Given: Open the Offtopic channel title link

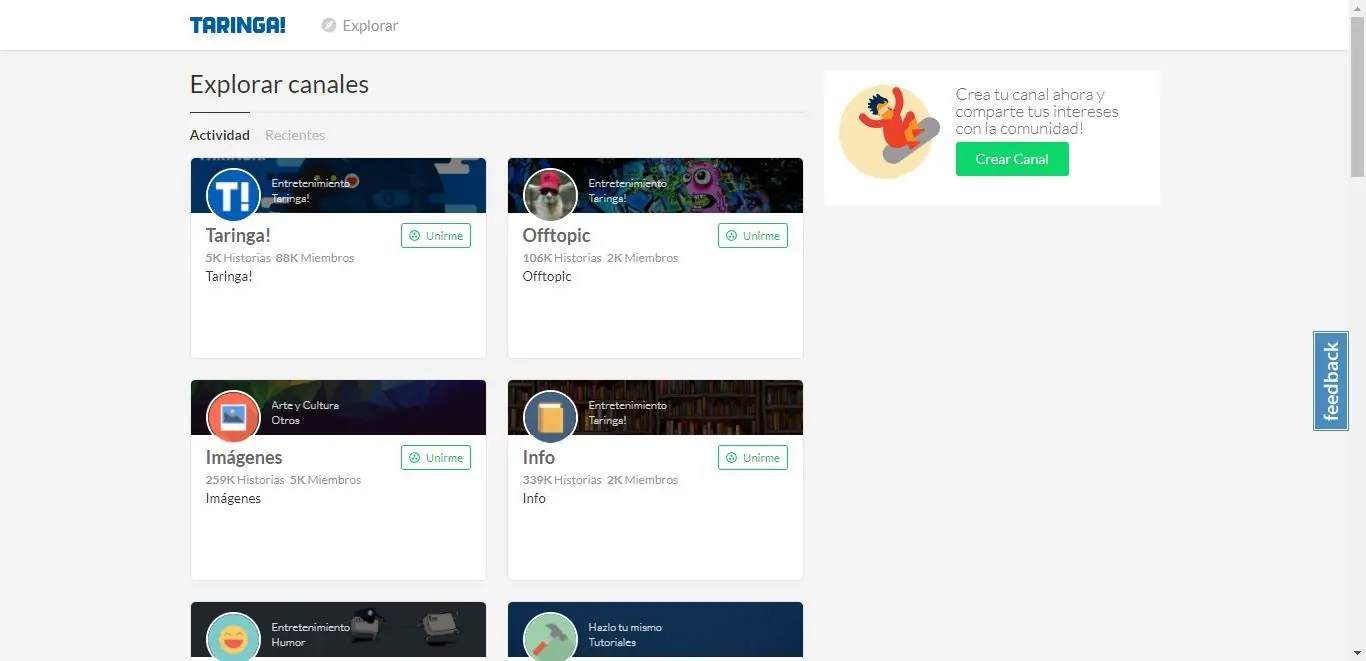Looking at the screenshot, I should [556, 236].
